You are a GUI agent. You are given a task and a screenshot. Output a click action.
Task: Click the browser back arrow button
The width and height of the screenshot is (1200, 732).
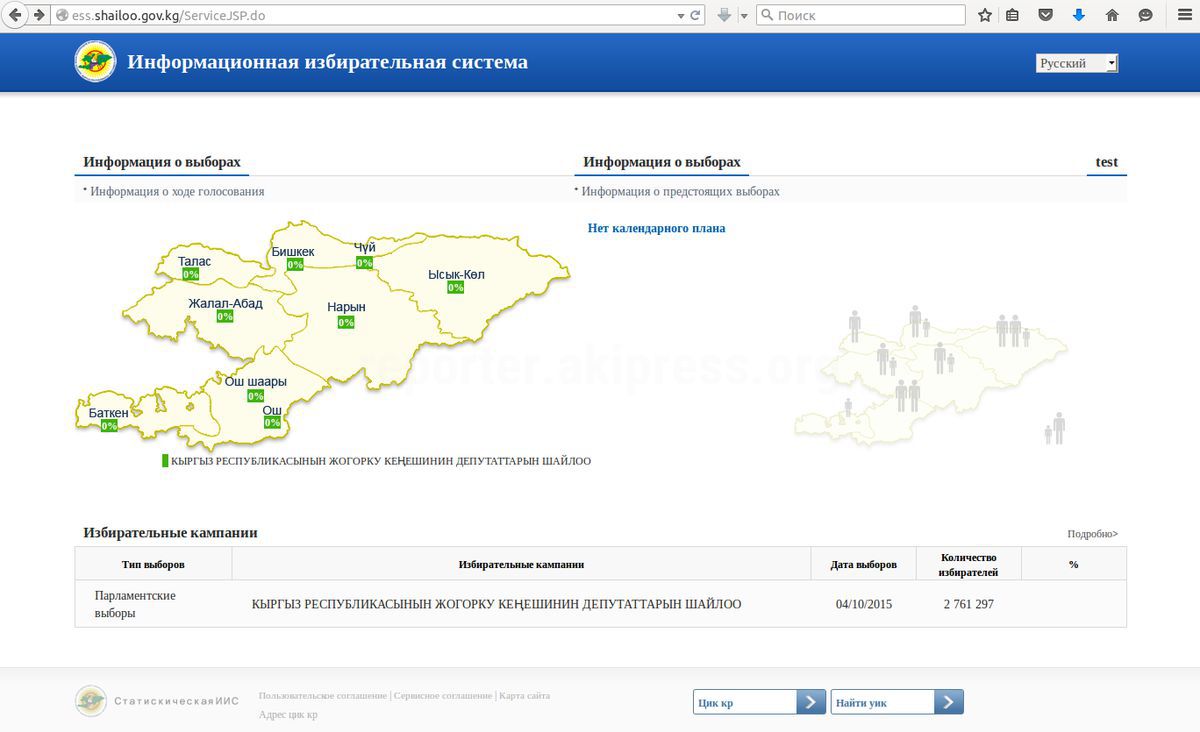[15, 15]
